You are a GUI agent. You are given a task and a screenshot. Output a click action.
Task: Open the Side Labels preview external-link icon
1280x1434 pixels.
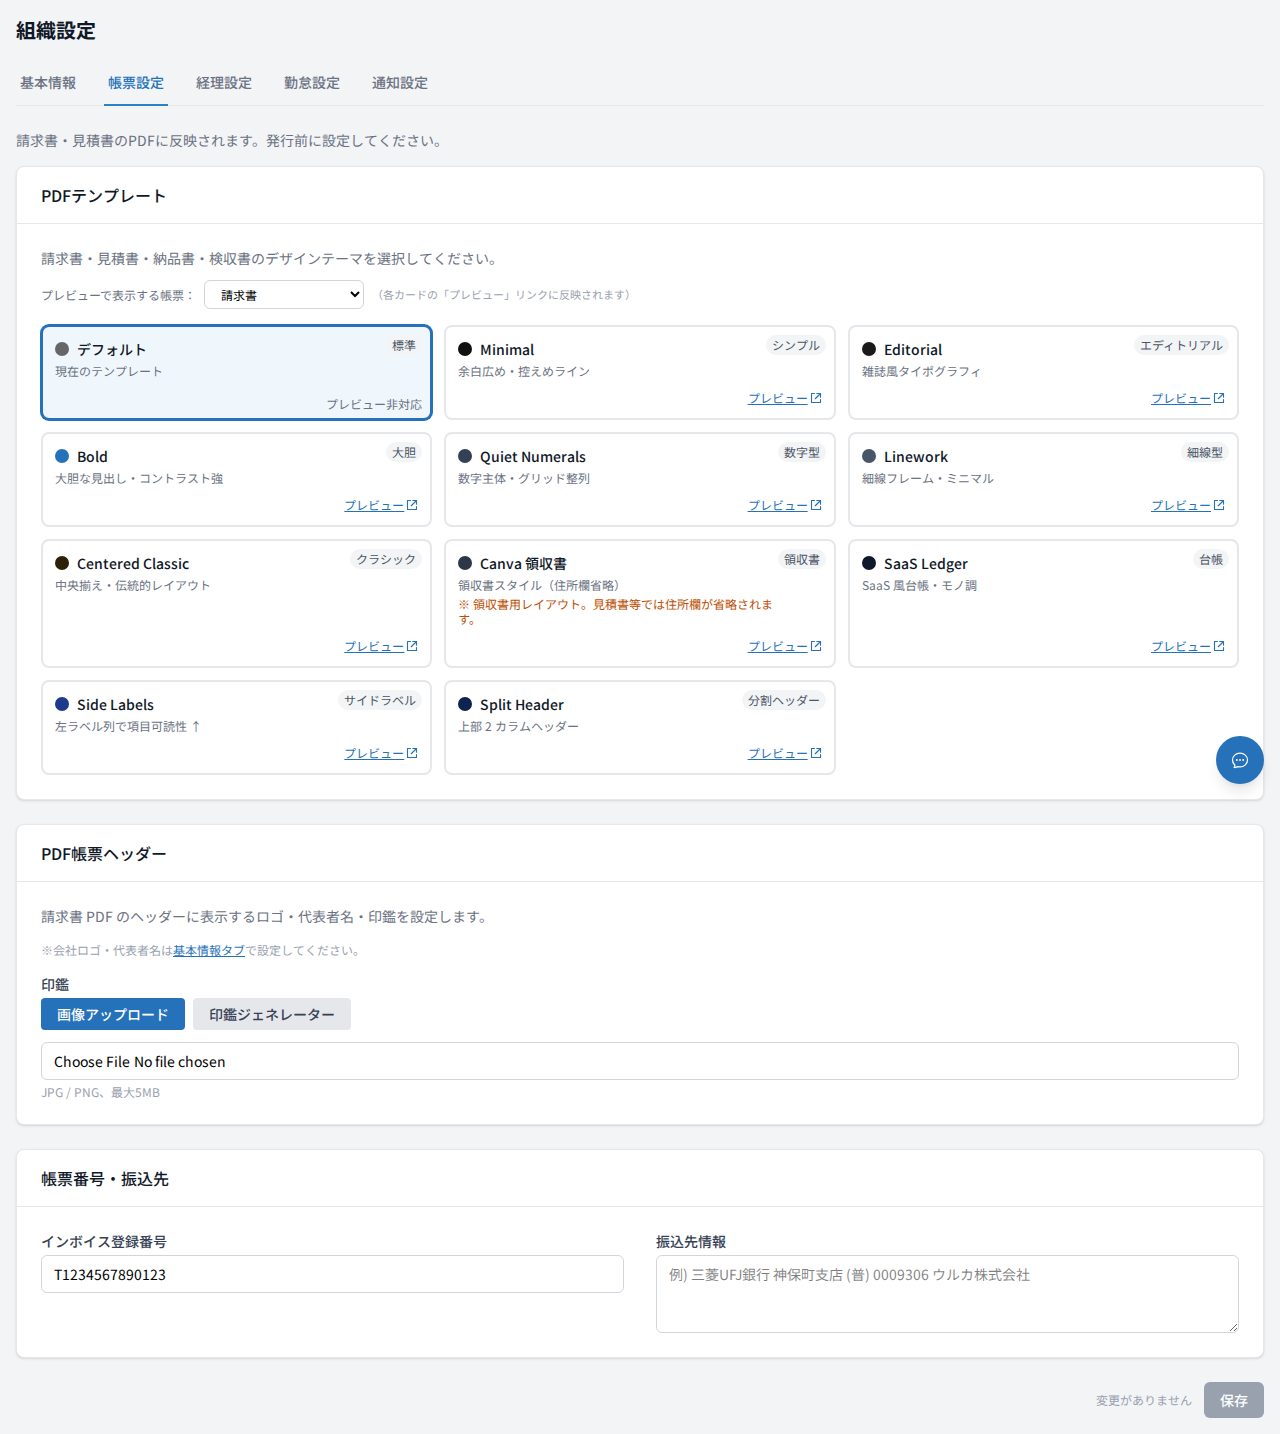point(412,753)
